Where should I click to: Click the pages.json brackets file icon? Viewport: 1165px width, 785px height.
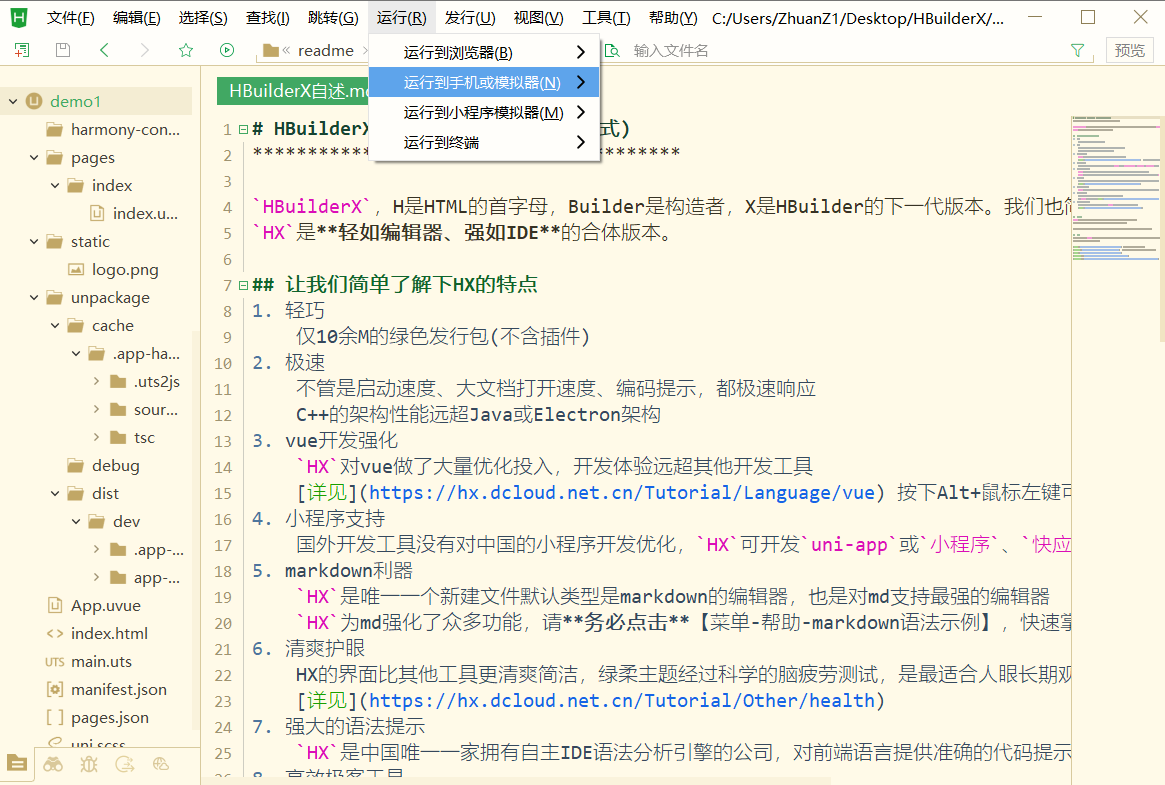55,717
